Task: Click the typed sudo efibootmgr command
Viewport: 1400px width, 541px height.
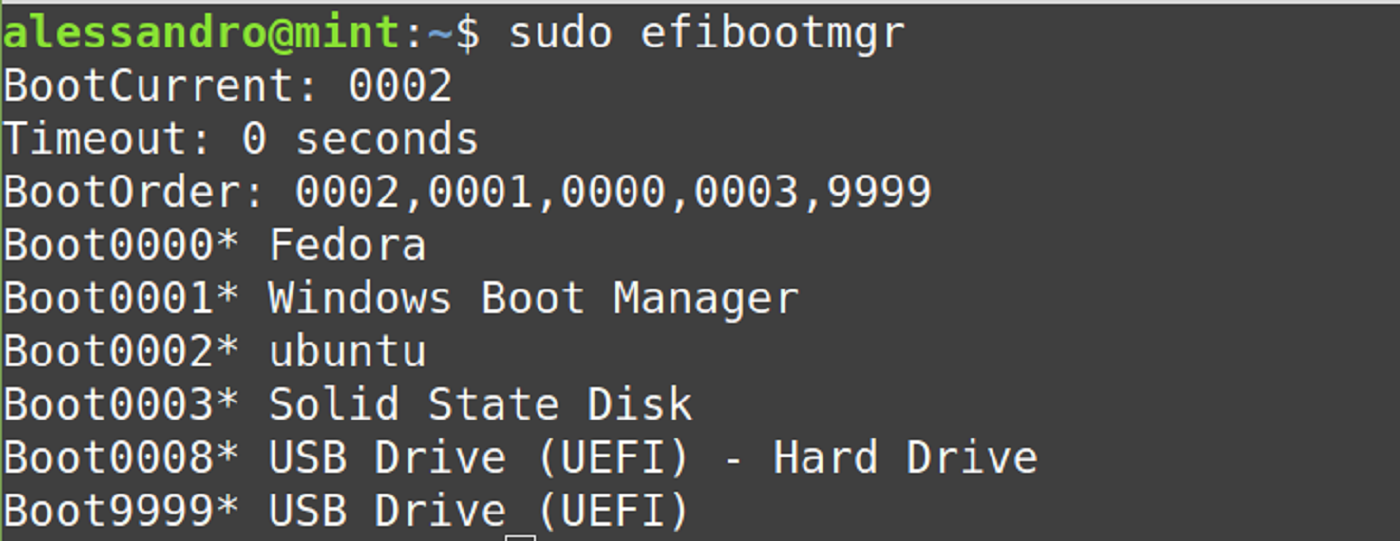Action: click(706, 33)
